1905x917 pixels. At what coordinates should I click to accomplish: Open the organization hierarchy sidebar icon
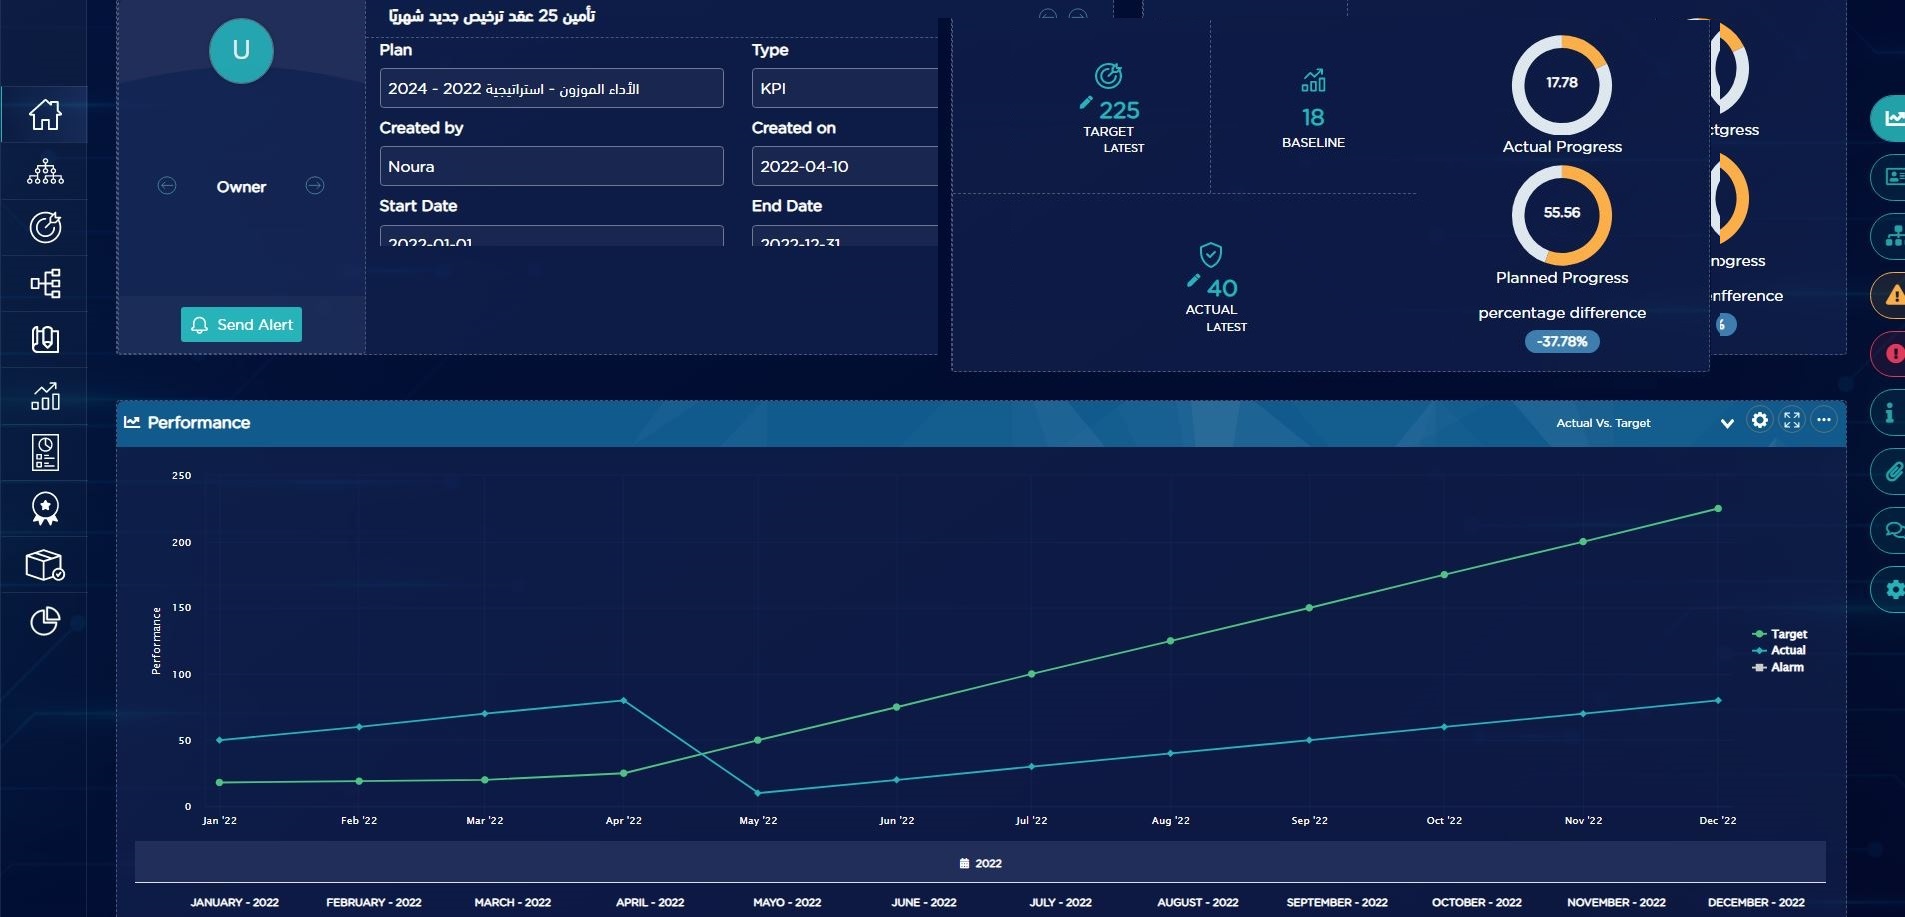(x=45, y=172)
